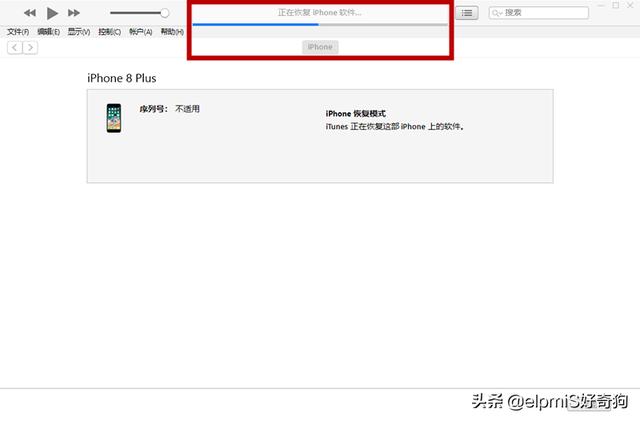Go forward with the right arrow button

(30, 48)
